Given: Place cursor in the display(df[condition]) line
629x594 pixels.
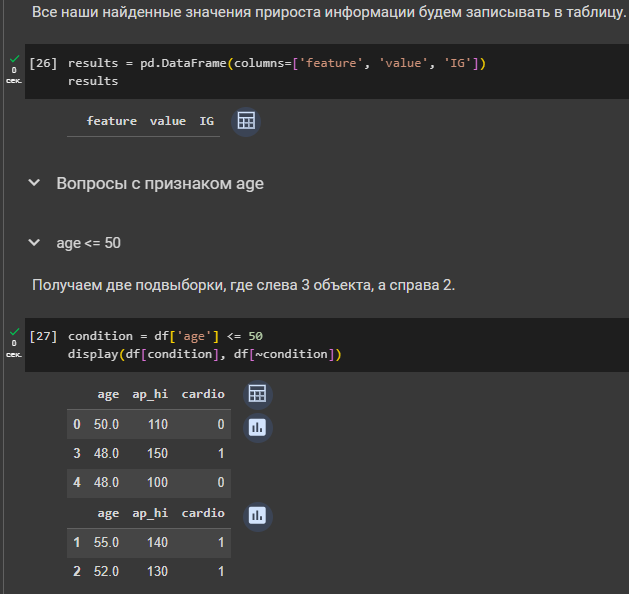Looking at the screenshot, I should pos(205,354).
